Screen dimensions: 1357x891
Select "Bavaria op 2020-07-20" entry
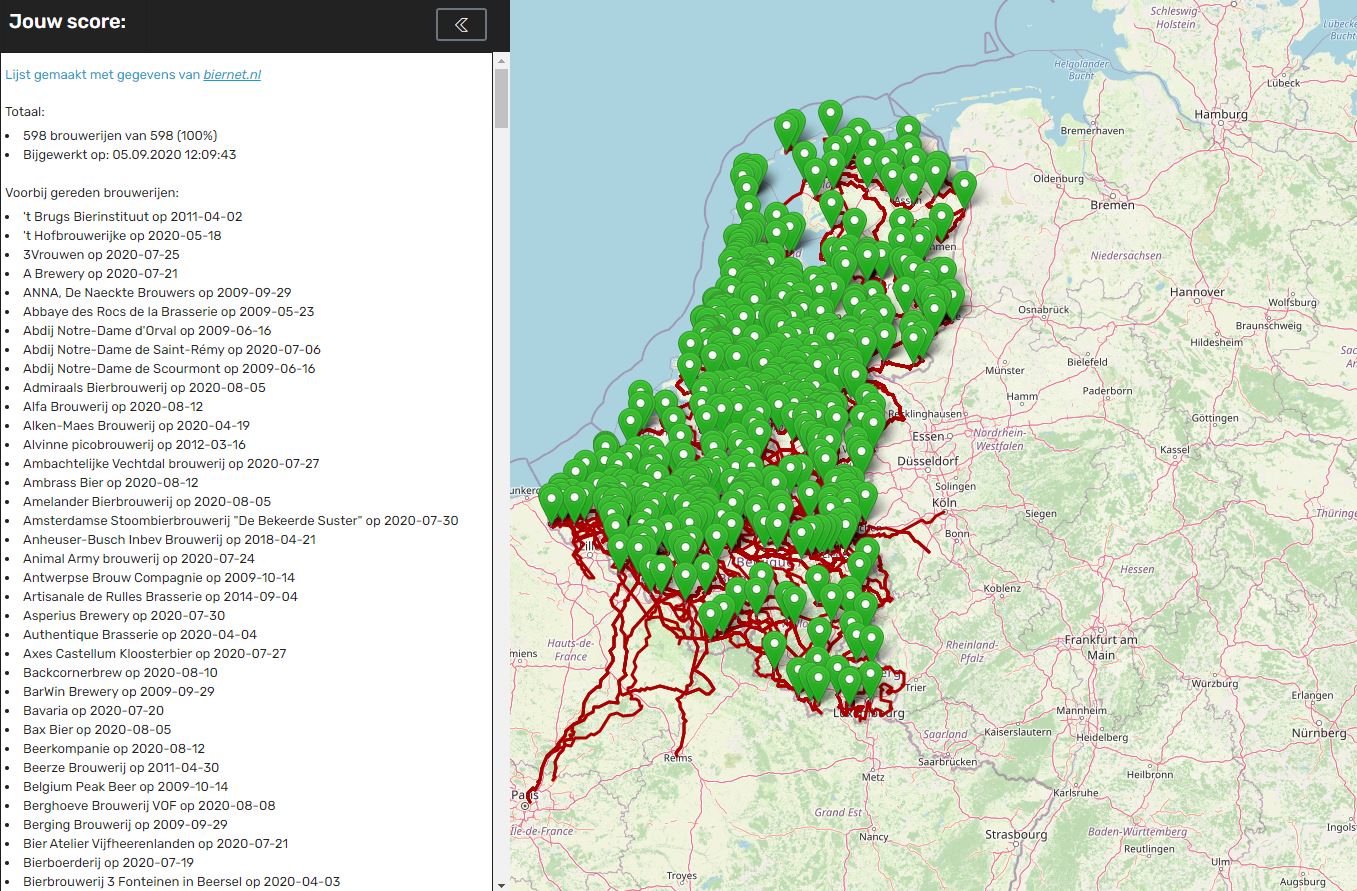[93, 711]
